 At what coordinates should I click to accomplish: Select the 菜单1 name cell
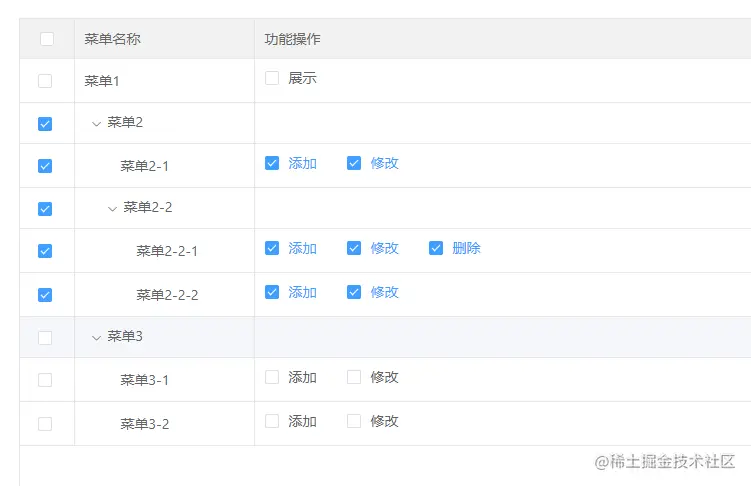[x=164, y=81]
